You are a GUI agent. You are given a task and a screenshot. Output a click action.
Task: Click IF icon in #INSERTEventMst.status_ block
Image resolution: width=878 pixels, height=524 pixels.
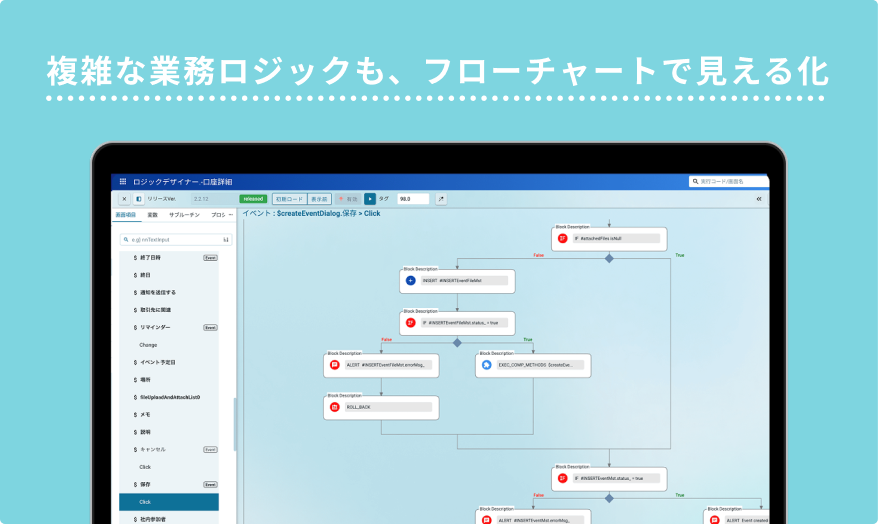tap(563, 478)
